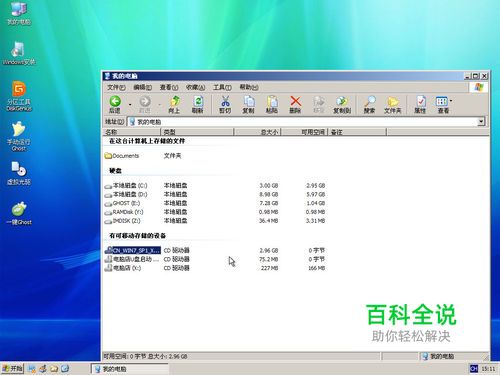500x375 pixels.
Task: Click the Search (搜索) magnifier icon
Action: (x=370, y=104)
